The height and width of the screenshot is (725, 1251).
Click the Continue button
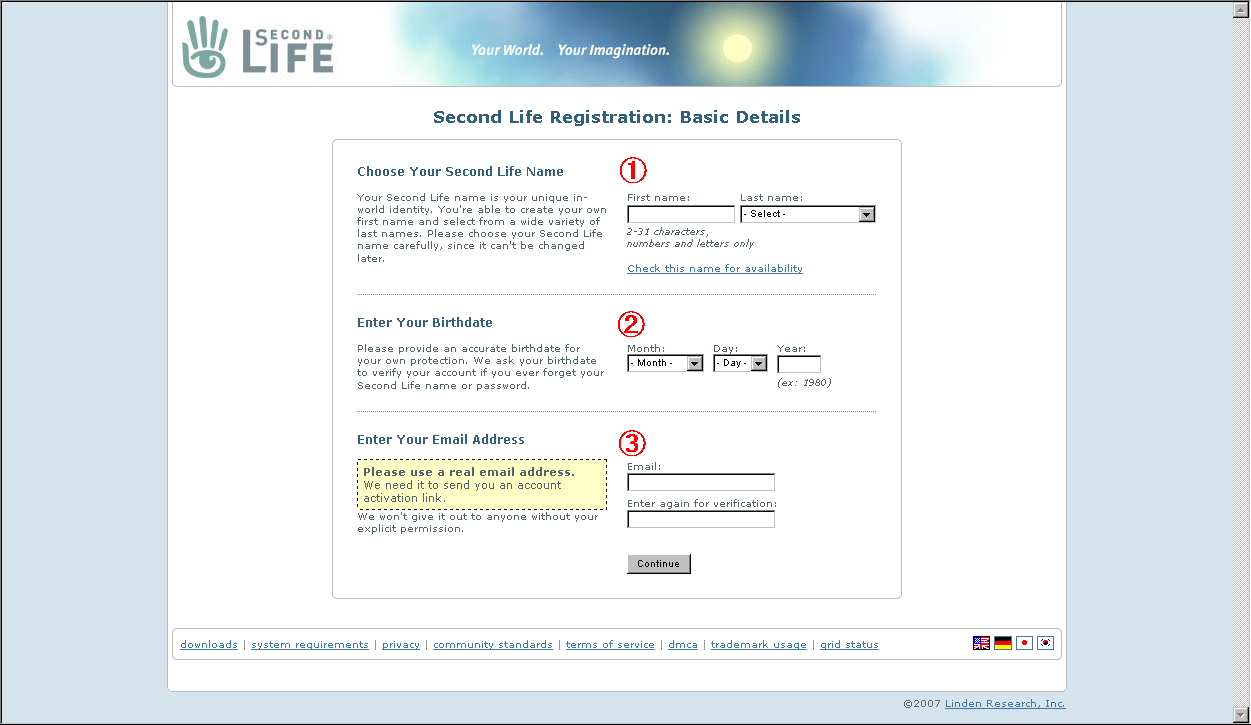point(659,564)
